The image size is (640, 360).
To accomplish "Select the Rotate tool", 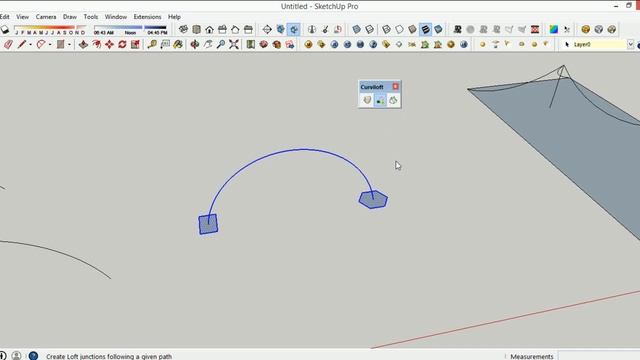I will coord(122,44).
